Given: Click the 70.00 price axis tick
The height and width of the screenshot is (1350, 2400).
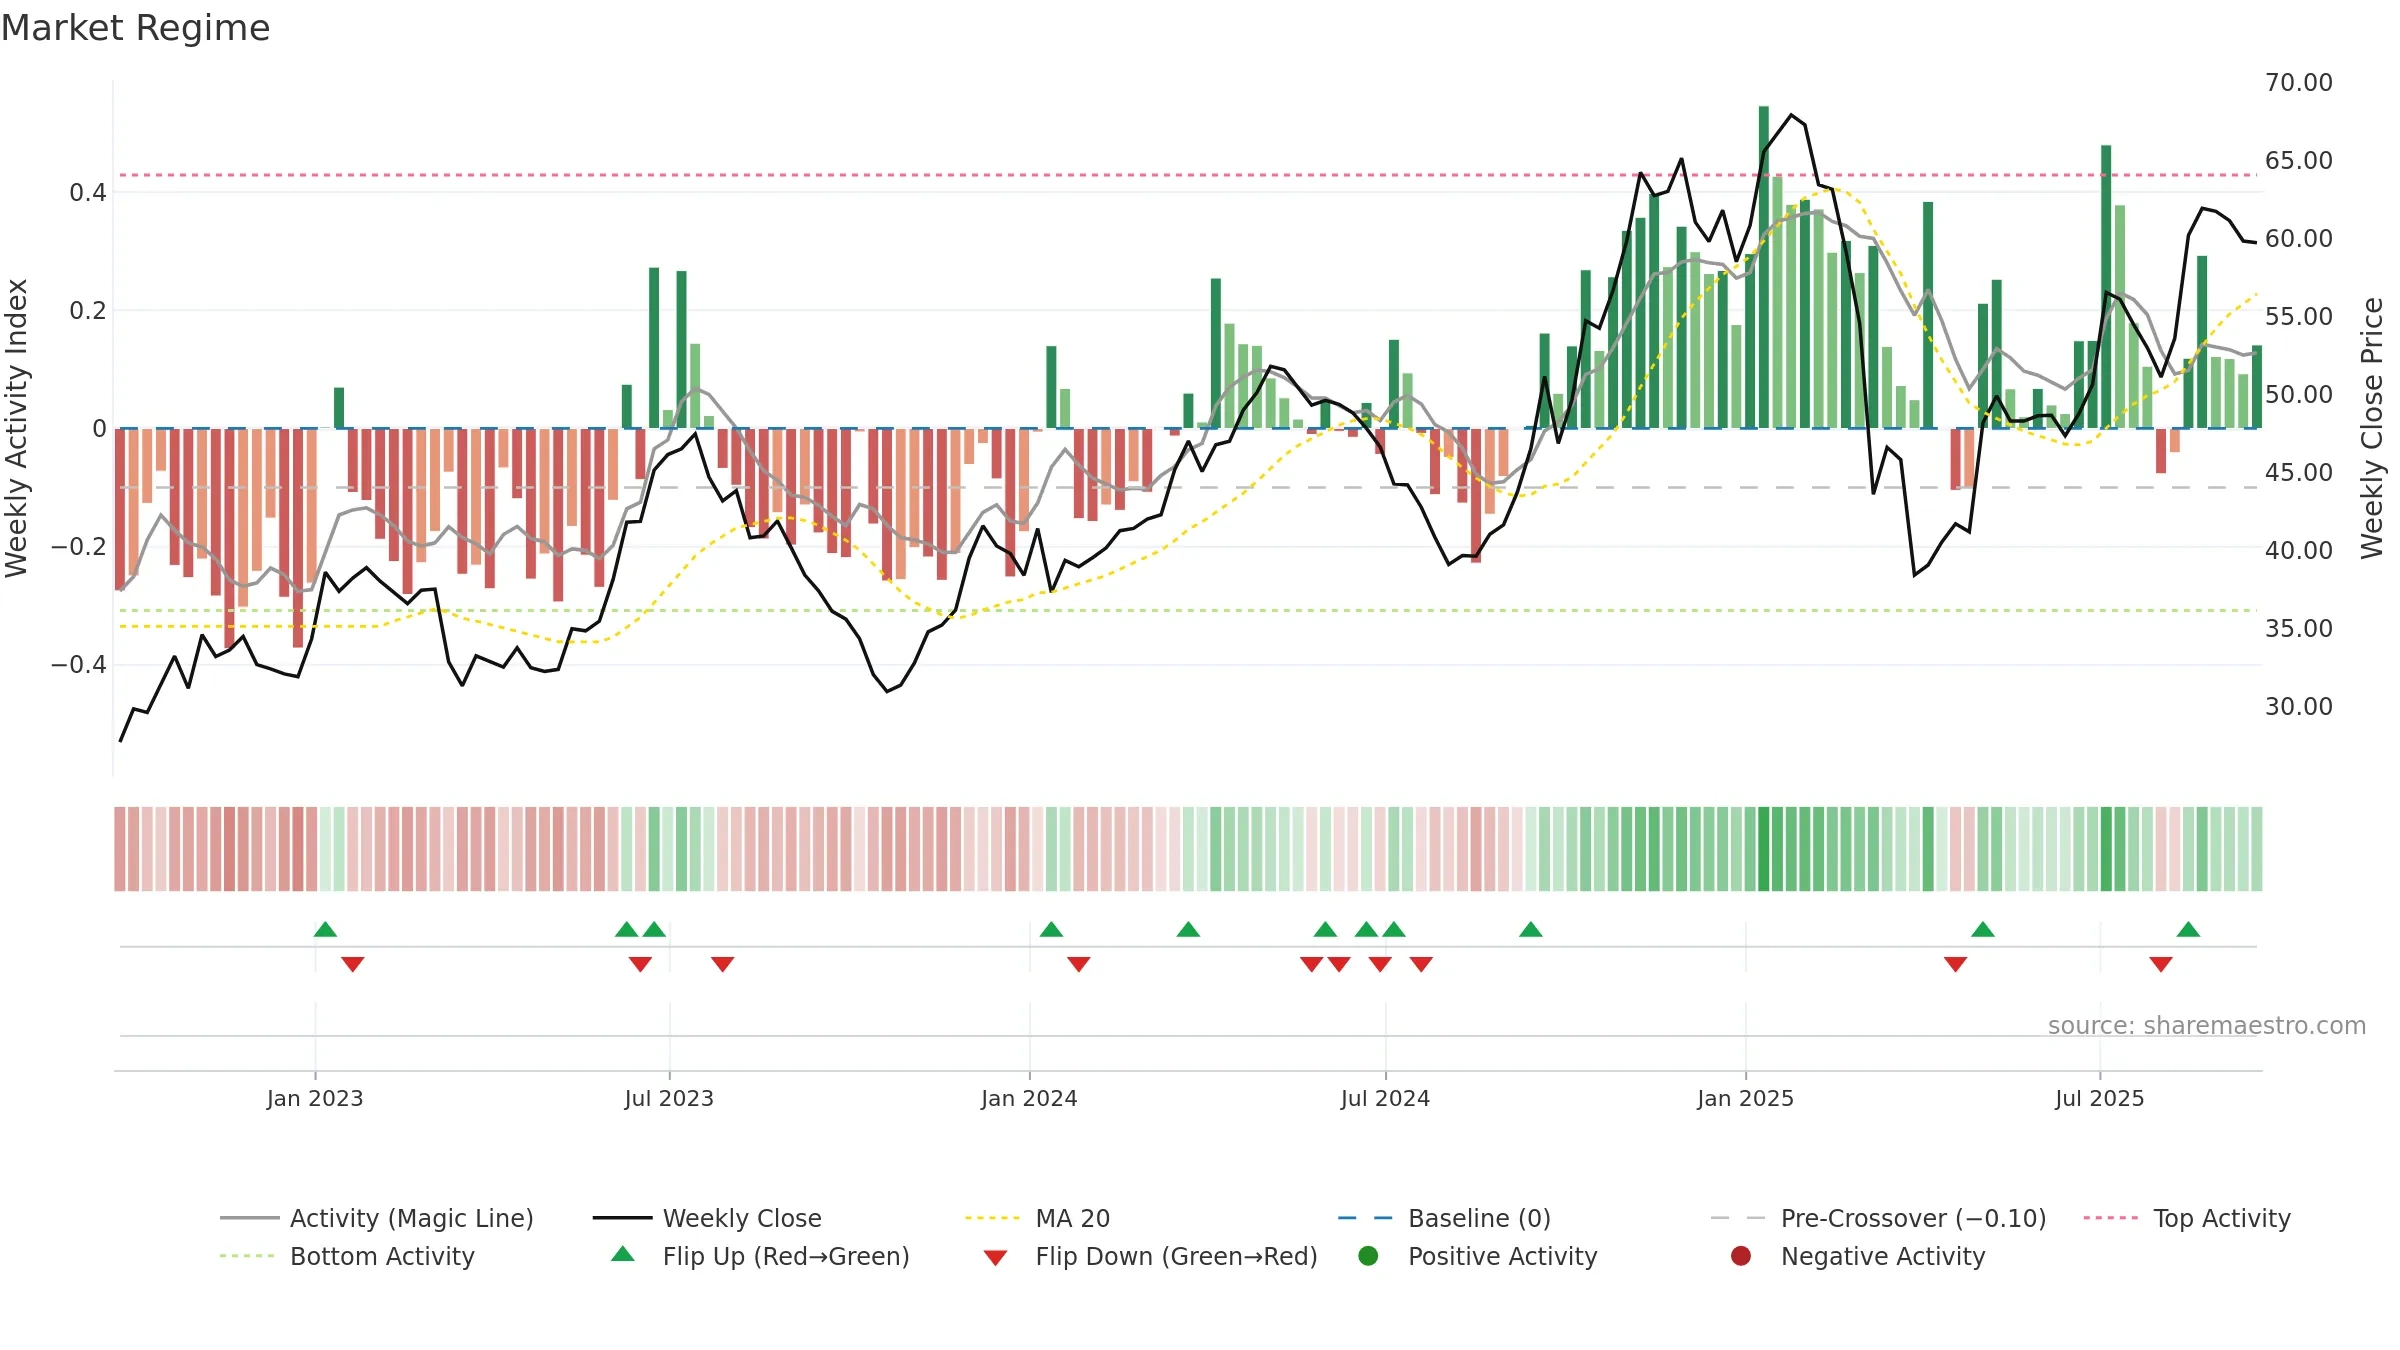Looking at the screenshot, I should (x=2299, y=82).
